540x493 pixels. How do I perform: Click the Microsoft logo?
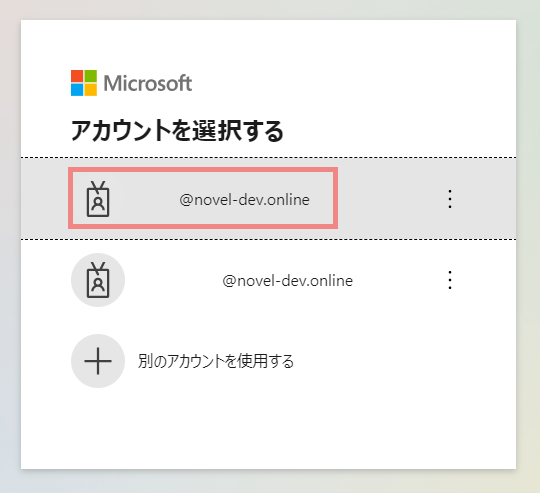click(131, 83)
